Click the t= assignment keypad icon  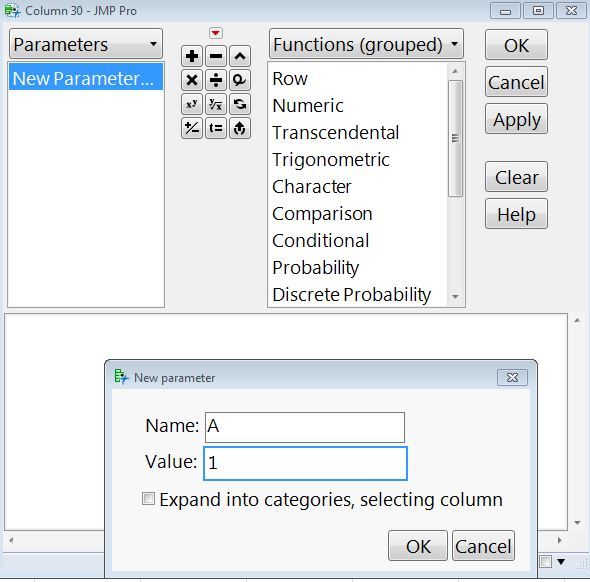(x=216, y=128)
